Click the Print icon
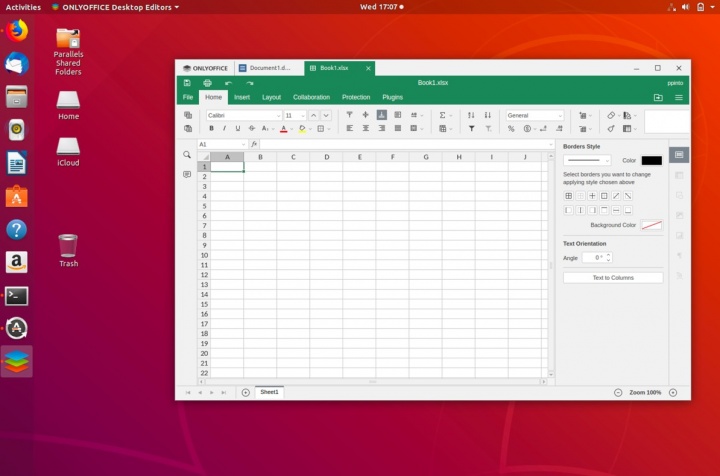 pyautogui.click(x=208, y=83)
